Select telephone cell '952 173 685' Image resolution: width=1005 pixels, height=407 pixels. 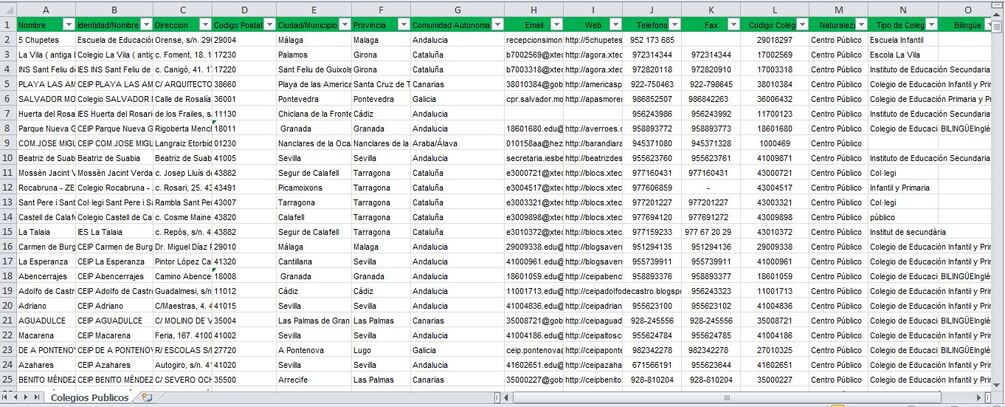[x=652, y=40]
